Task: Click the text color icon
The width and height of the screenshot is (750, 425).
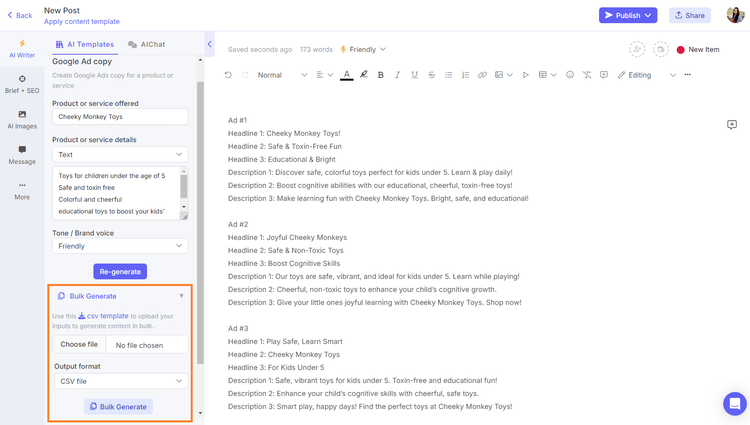Action: pos(347,75)
